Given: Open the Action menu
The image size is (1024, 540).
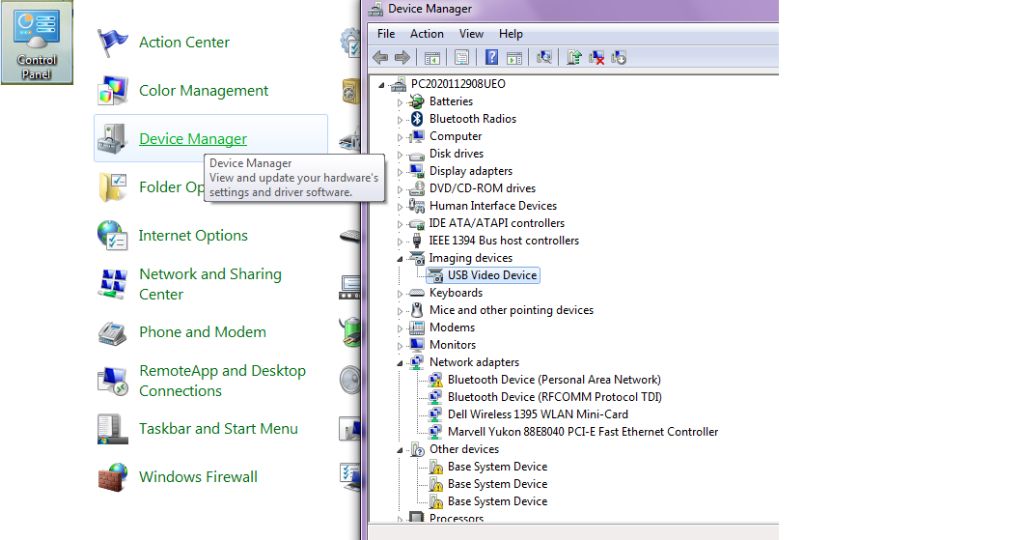Looking at the screenshot, I should 426,34.
